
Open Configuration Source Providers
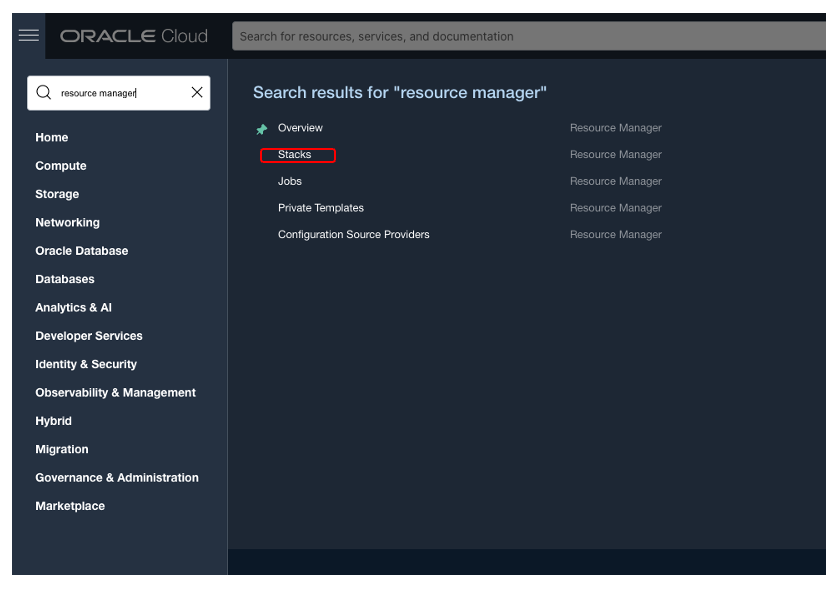[x=354, y=235]
